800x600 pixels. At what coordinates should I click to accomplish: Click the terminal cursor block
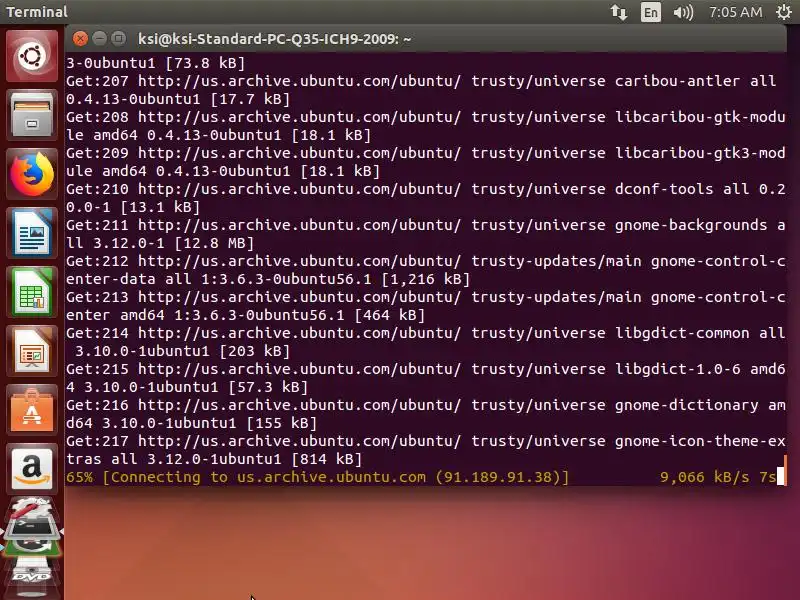tap(780, 477)
